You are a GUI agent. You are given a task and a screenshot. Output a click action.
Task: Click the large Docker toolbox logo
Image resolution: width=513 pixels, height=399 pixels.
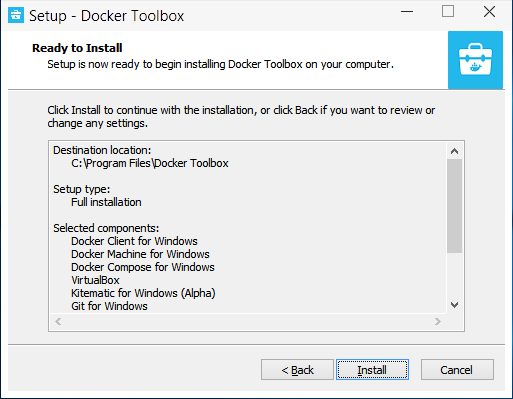coord(475,60)
